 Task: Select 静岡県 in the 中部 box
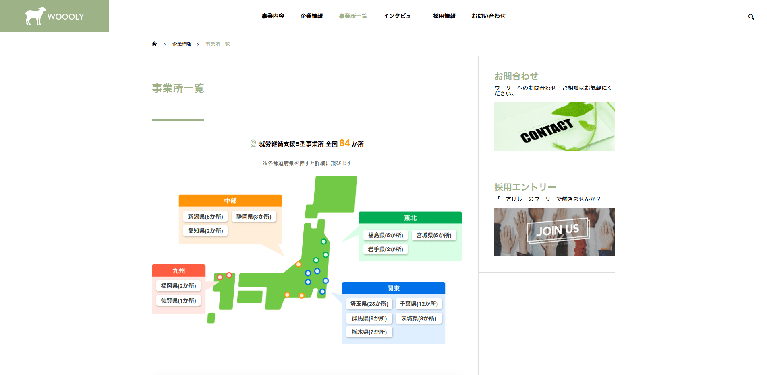pos(254,217)
